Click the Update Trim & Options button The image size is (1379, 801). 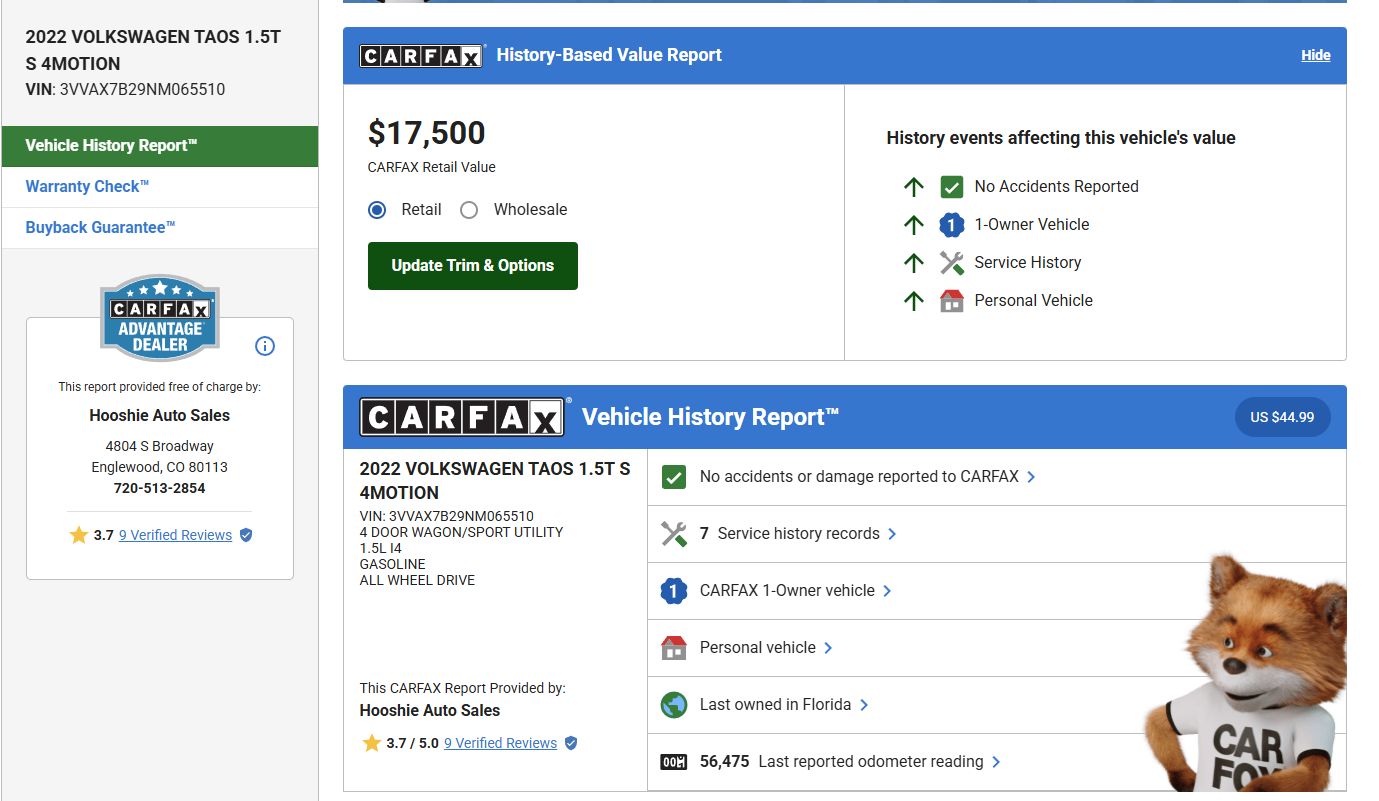click(472, 266)
